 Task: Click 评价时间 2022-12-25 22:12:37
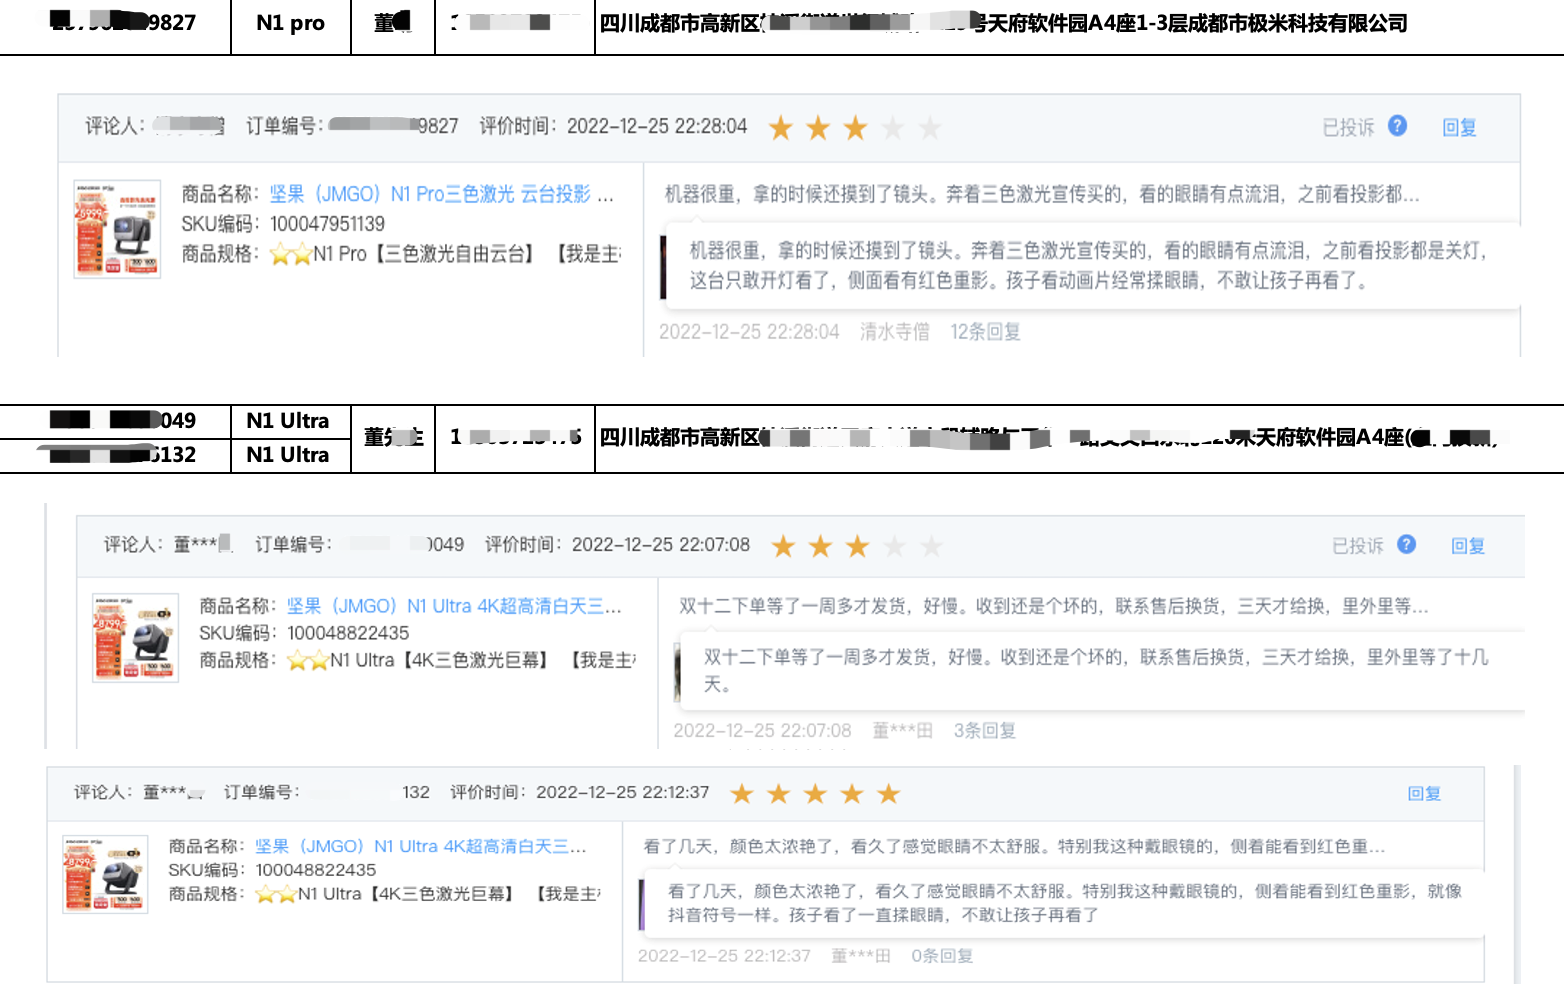(x=579, y=792)
